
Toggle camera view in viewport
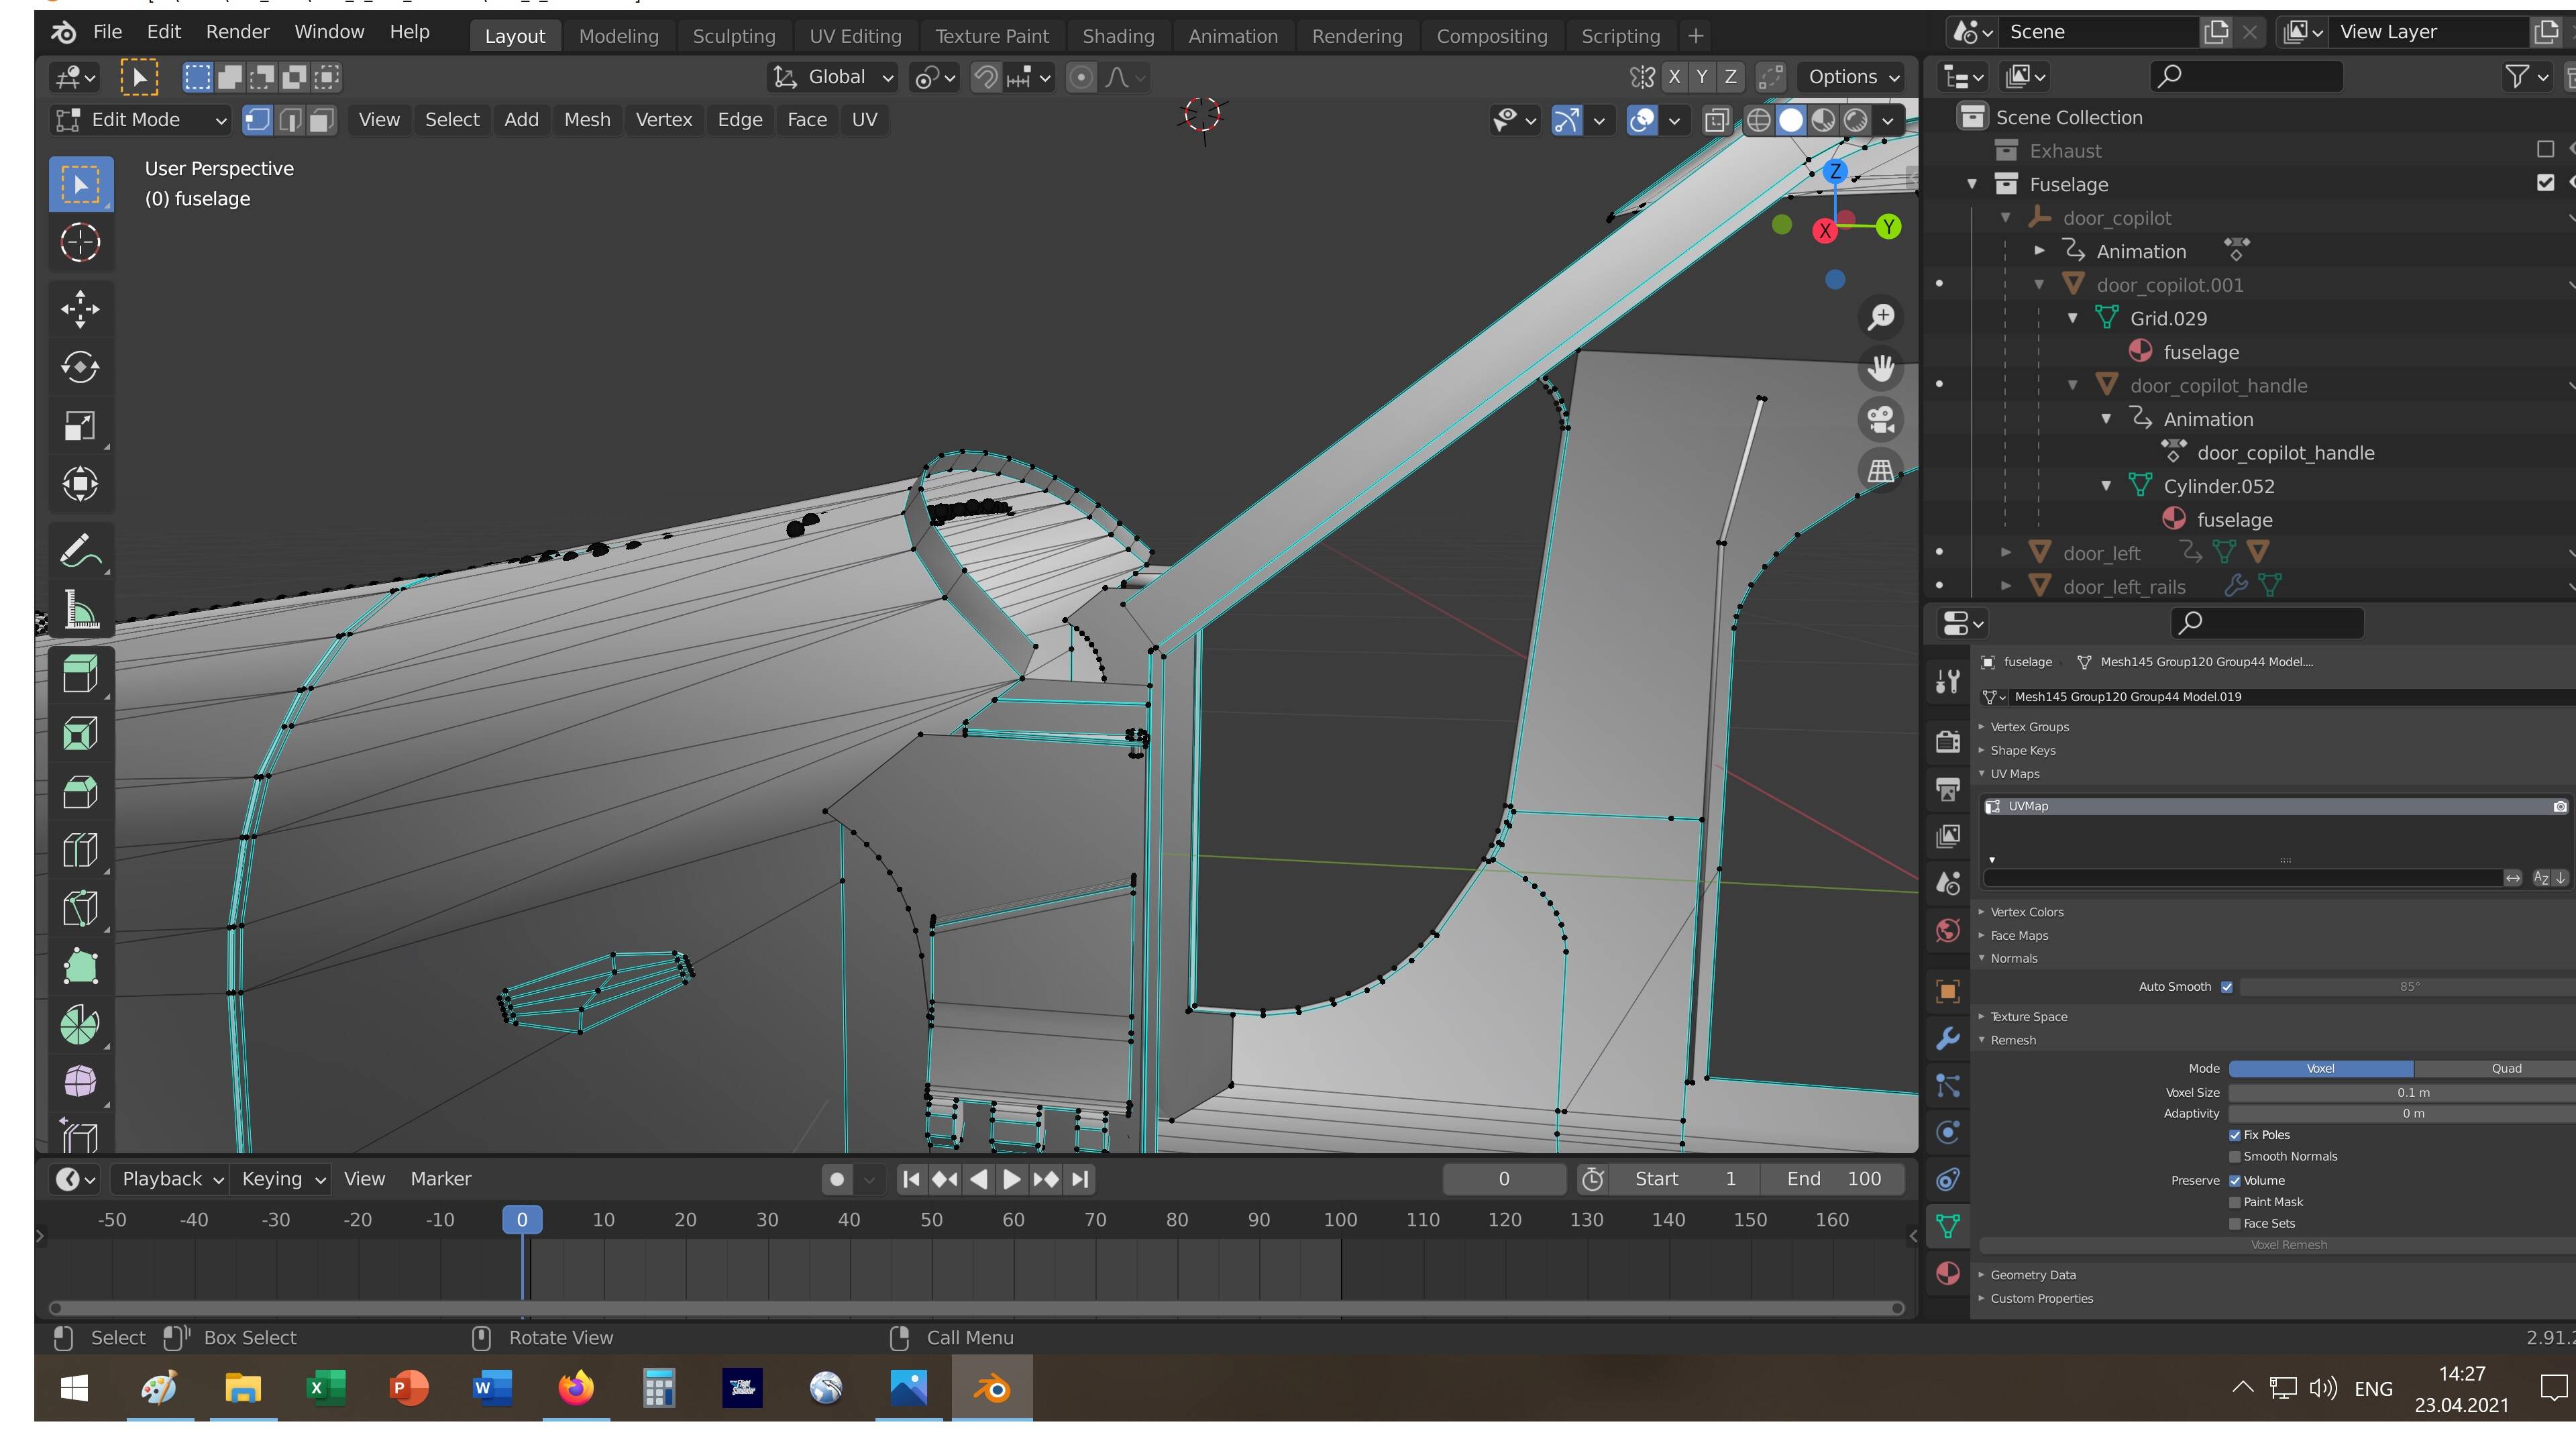[x=1880, y=419]
